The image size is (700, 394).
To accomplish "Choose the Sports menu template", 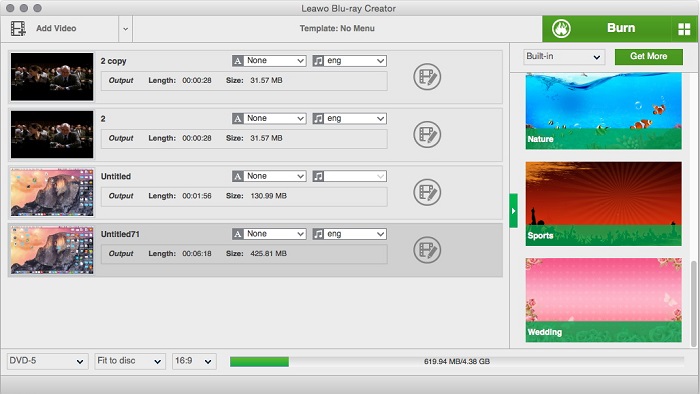I will click(604, 203).
